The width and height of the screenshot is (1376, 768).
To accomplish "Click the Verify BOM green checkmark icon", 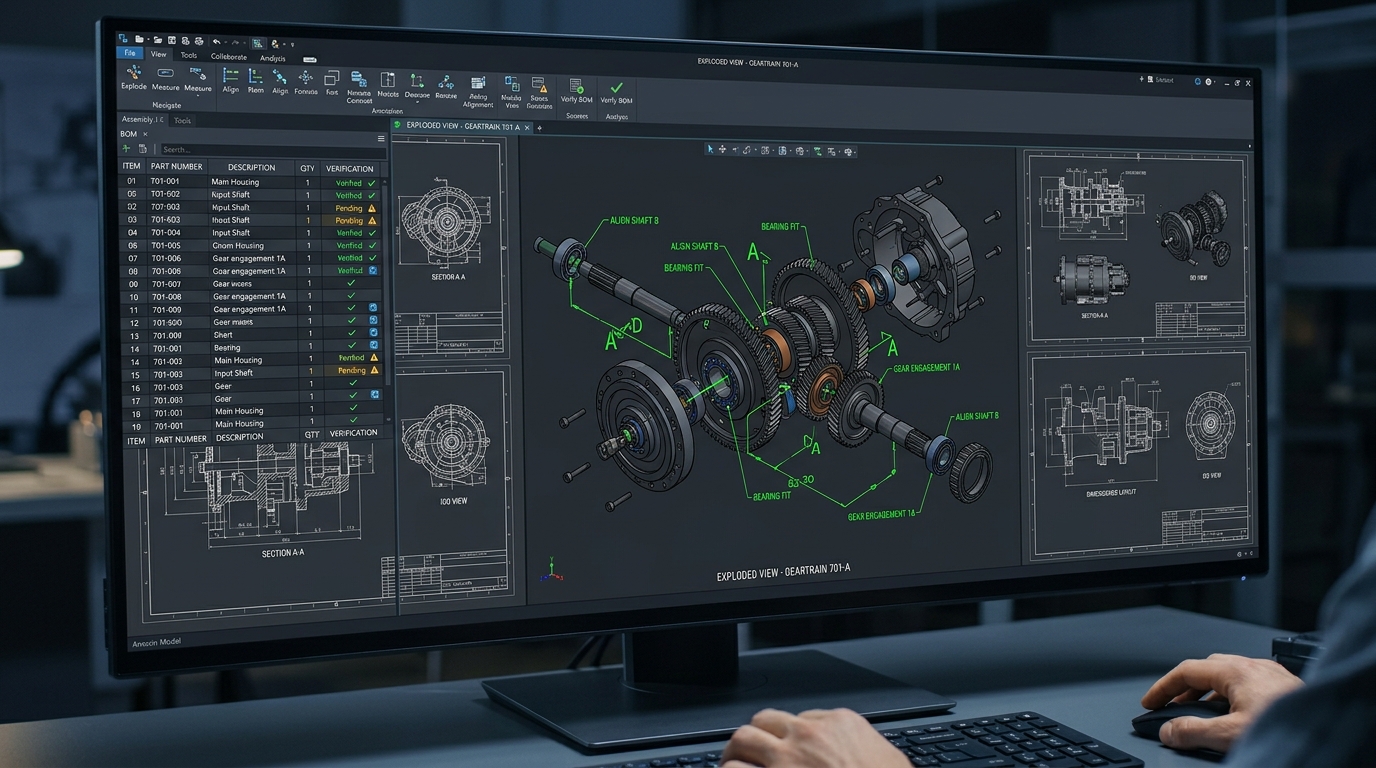I will [x=616, y=88].
